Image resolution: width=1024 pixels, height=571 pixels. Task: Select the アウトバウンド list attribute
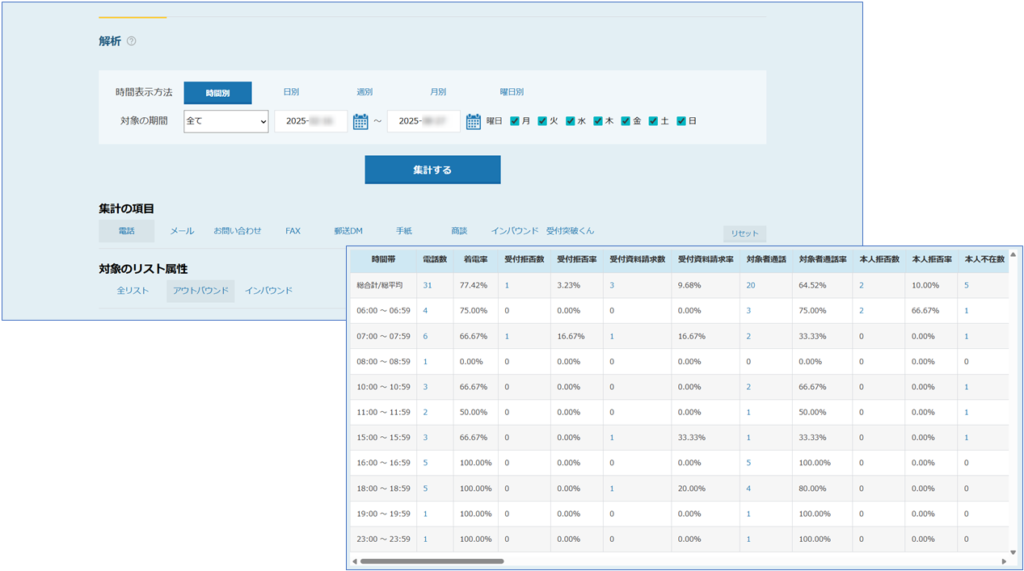(x=200, y=291)
